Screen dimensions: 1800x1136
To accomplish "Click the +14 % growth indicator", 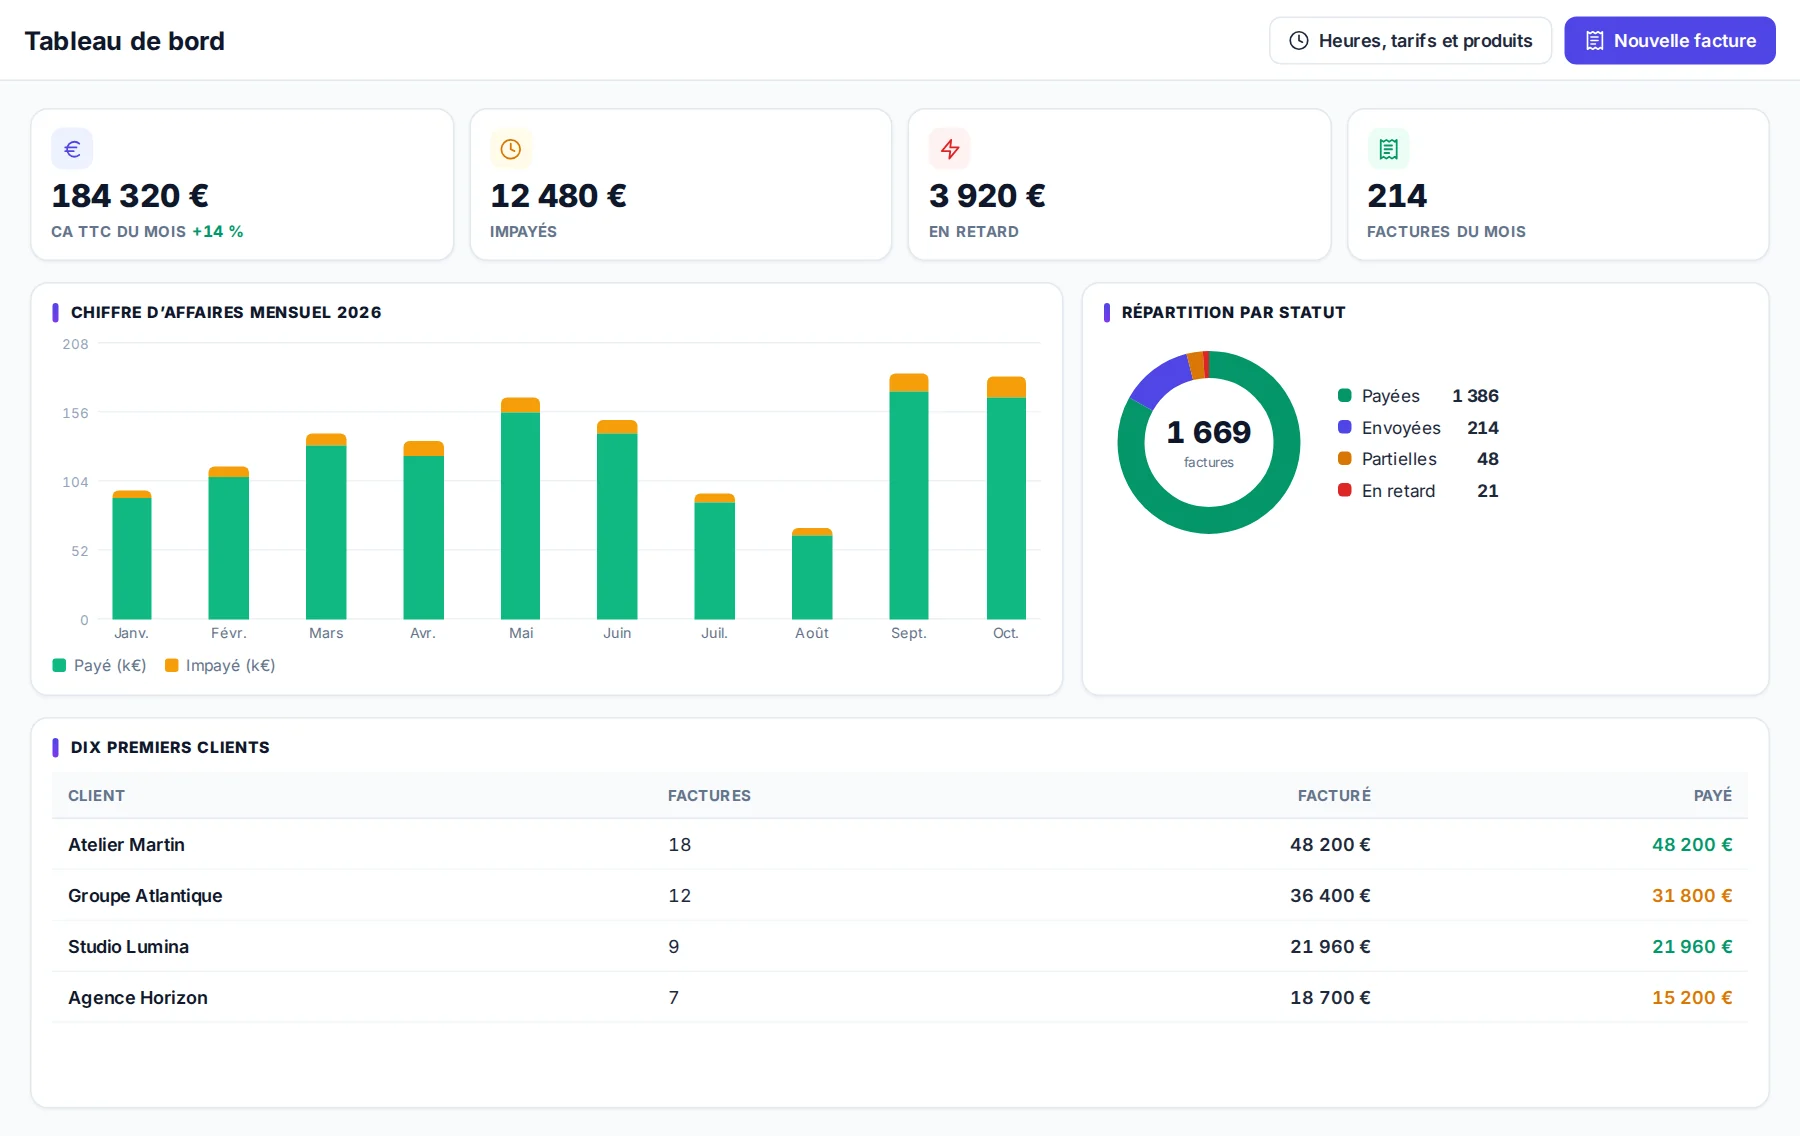I will point(218,232).
